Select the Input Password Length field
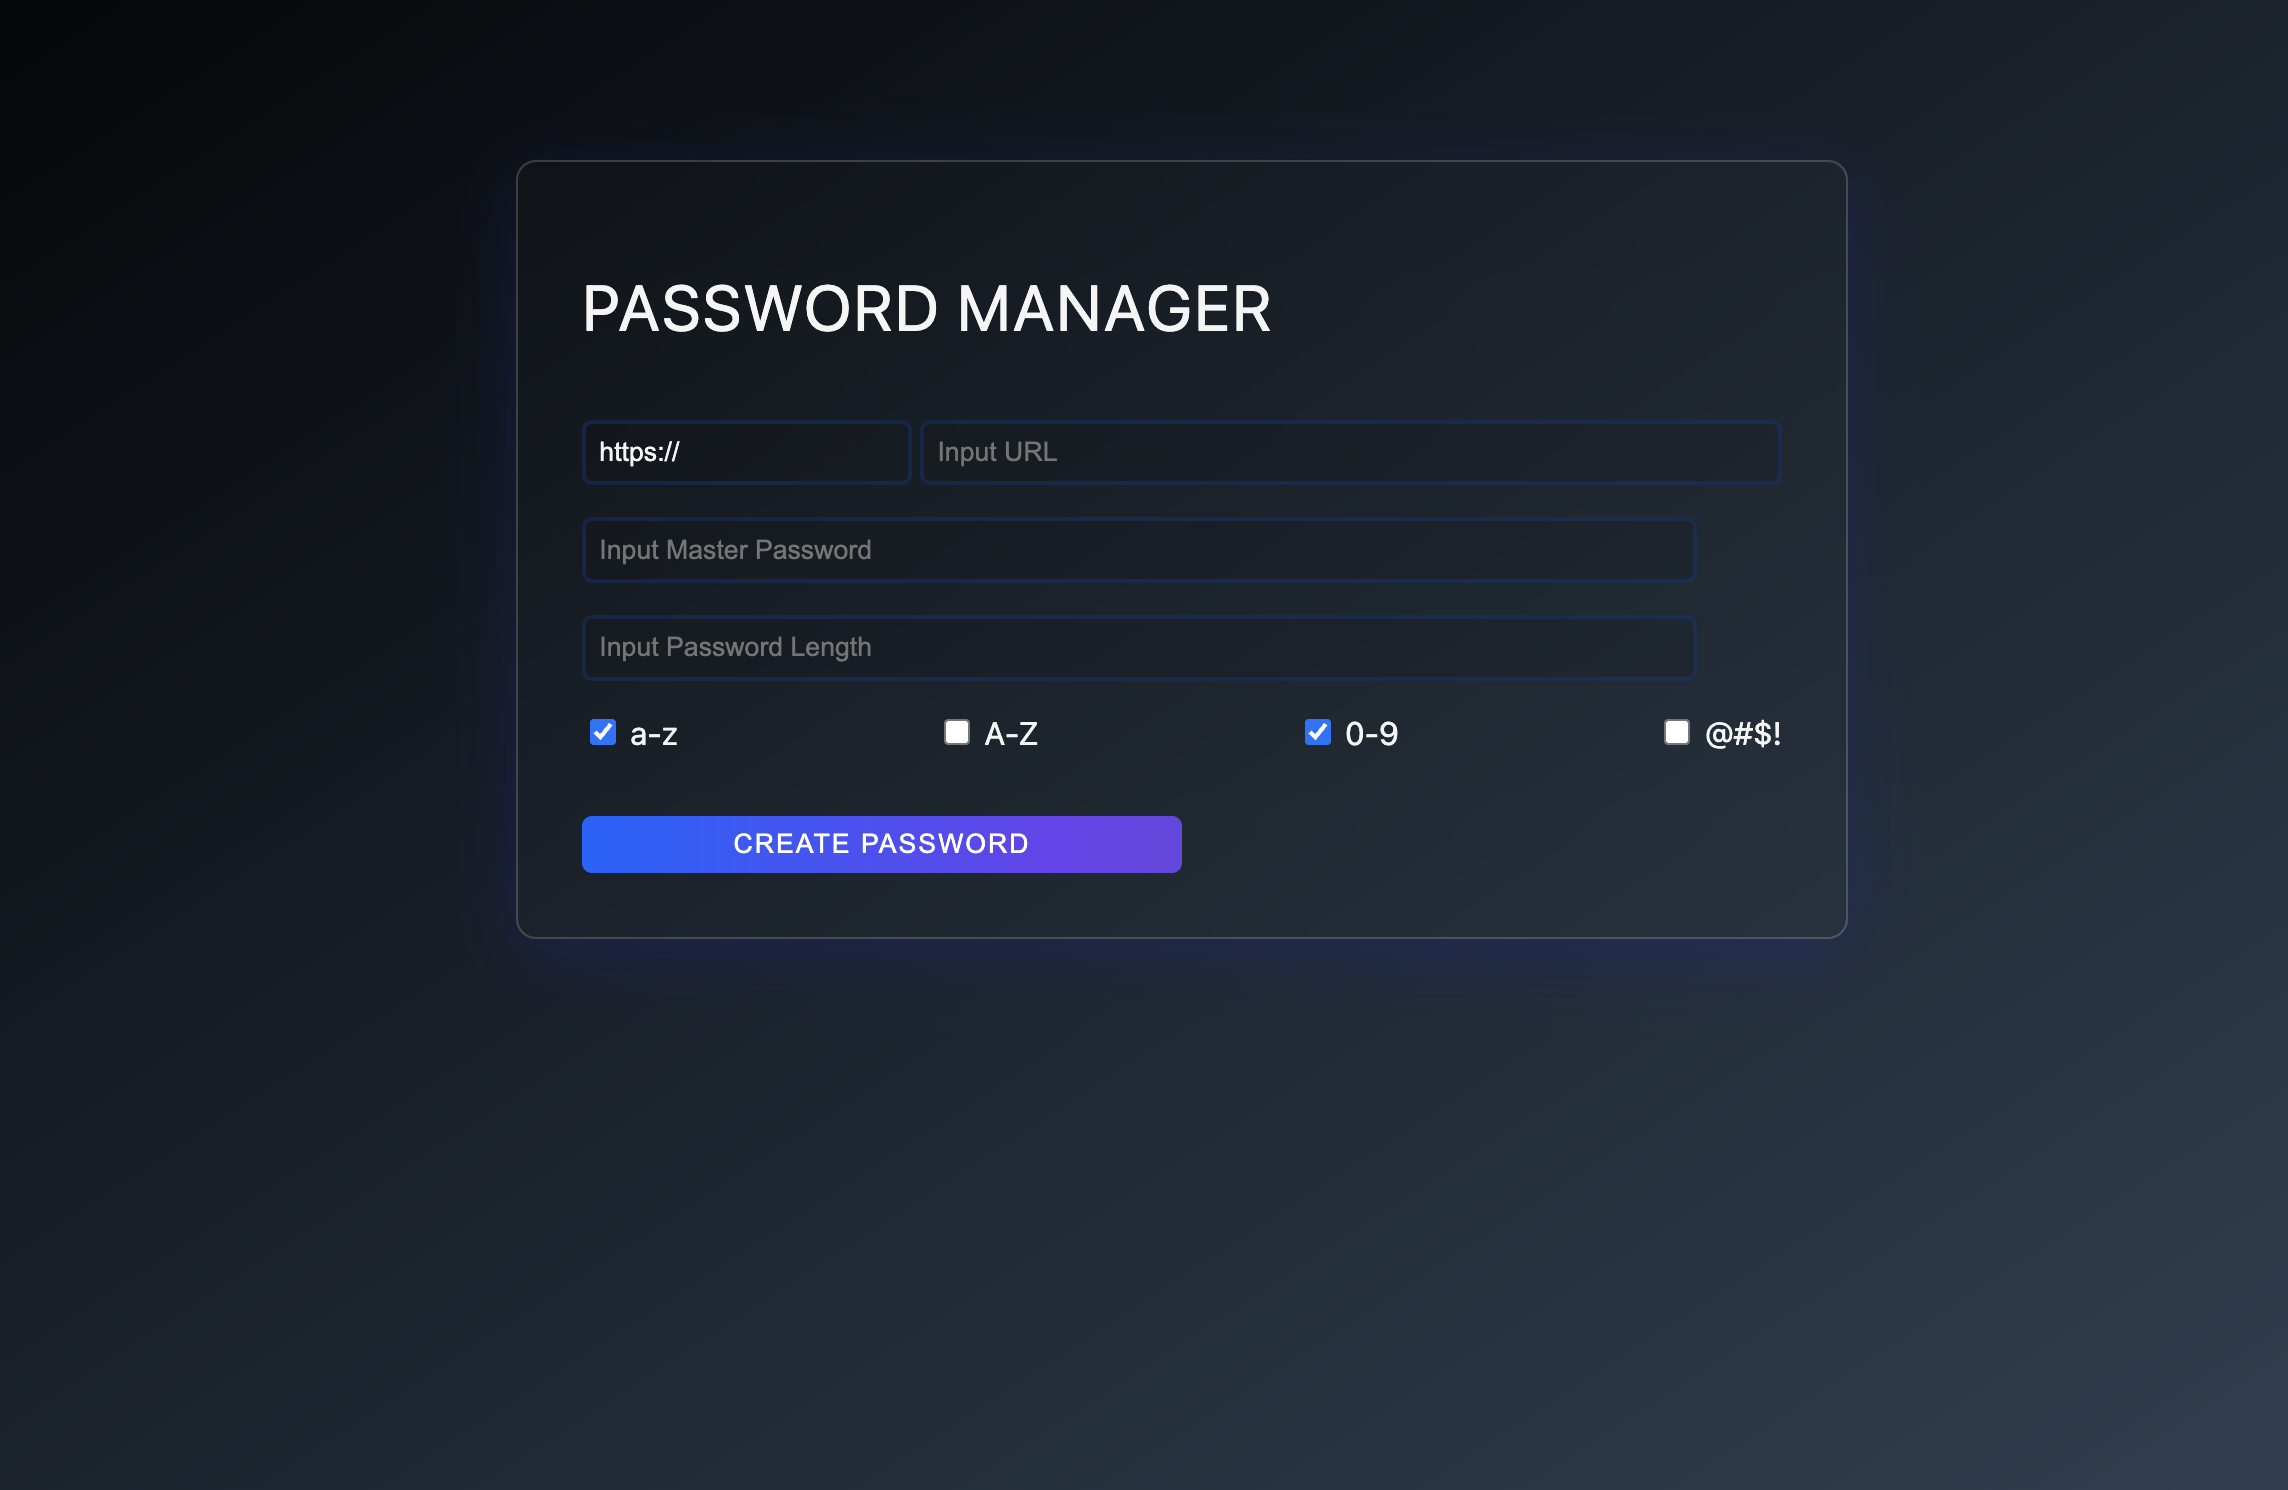 pyautogui.click(x=1138, y=647)
